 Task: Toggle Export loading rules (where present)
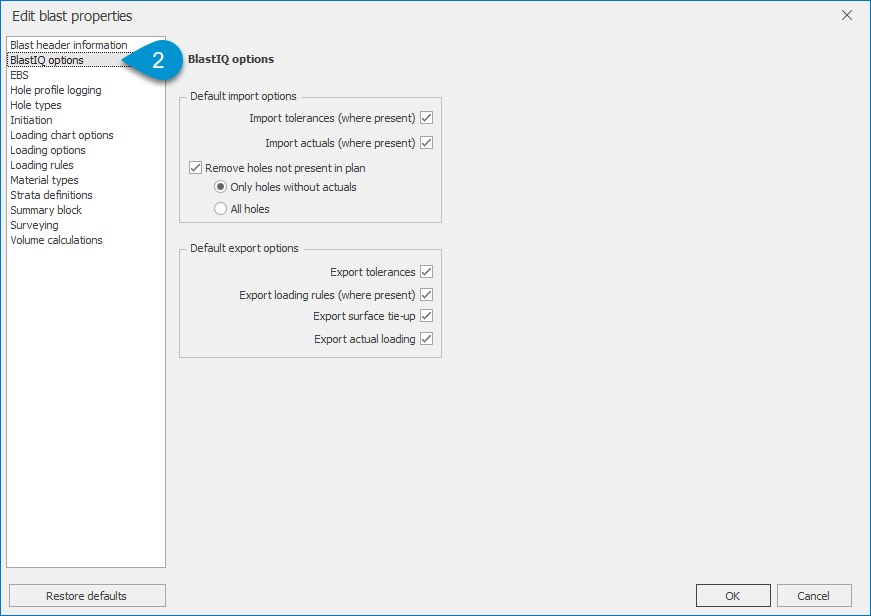(x=426, y=294)
